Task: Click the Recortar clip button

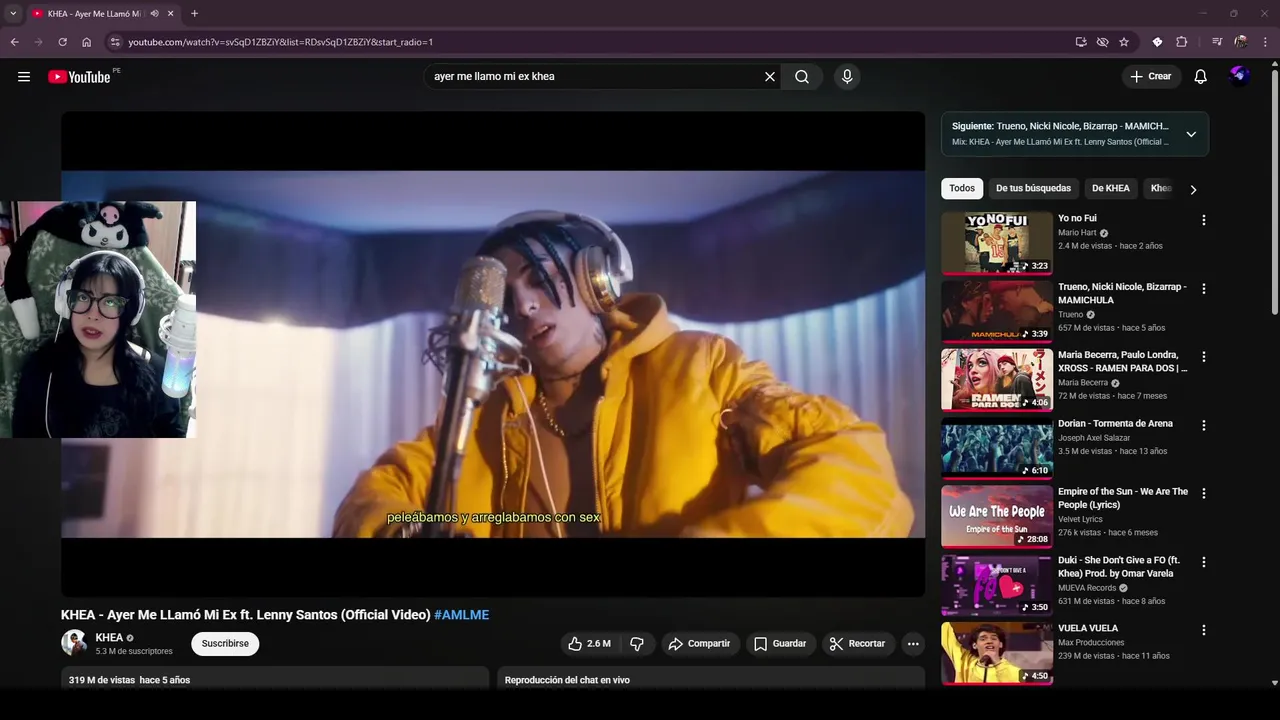Action: pos(858,644)
